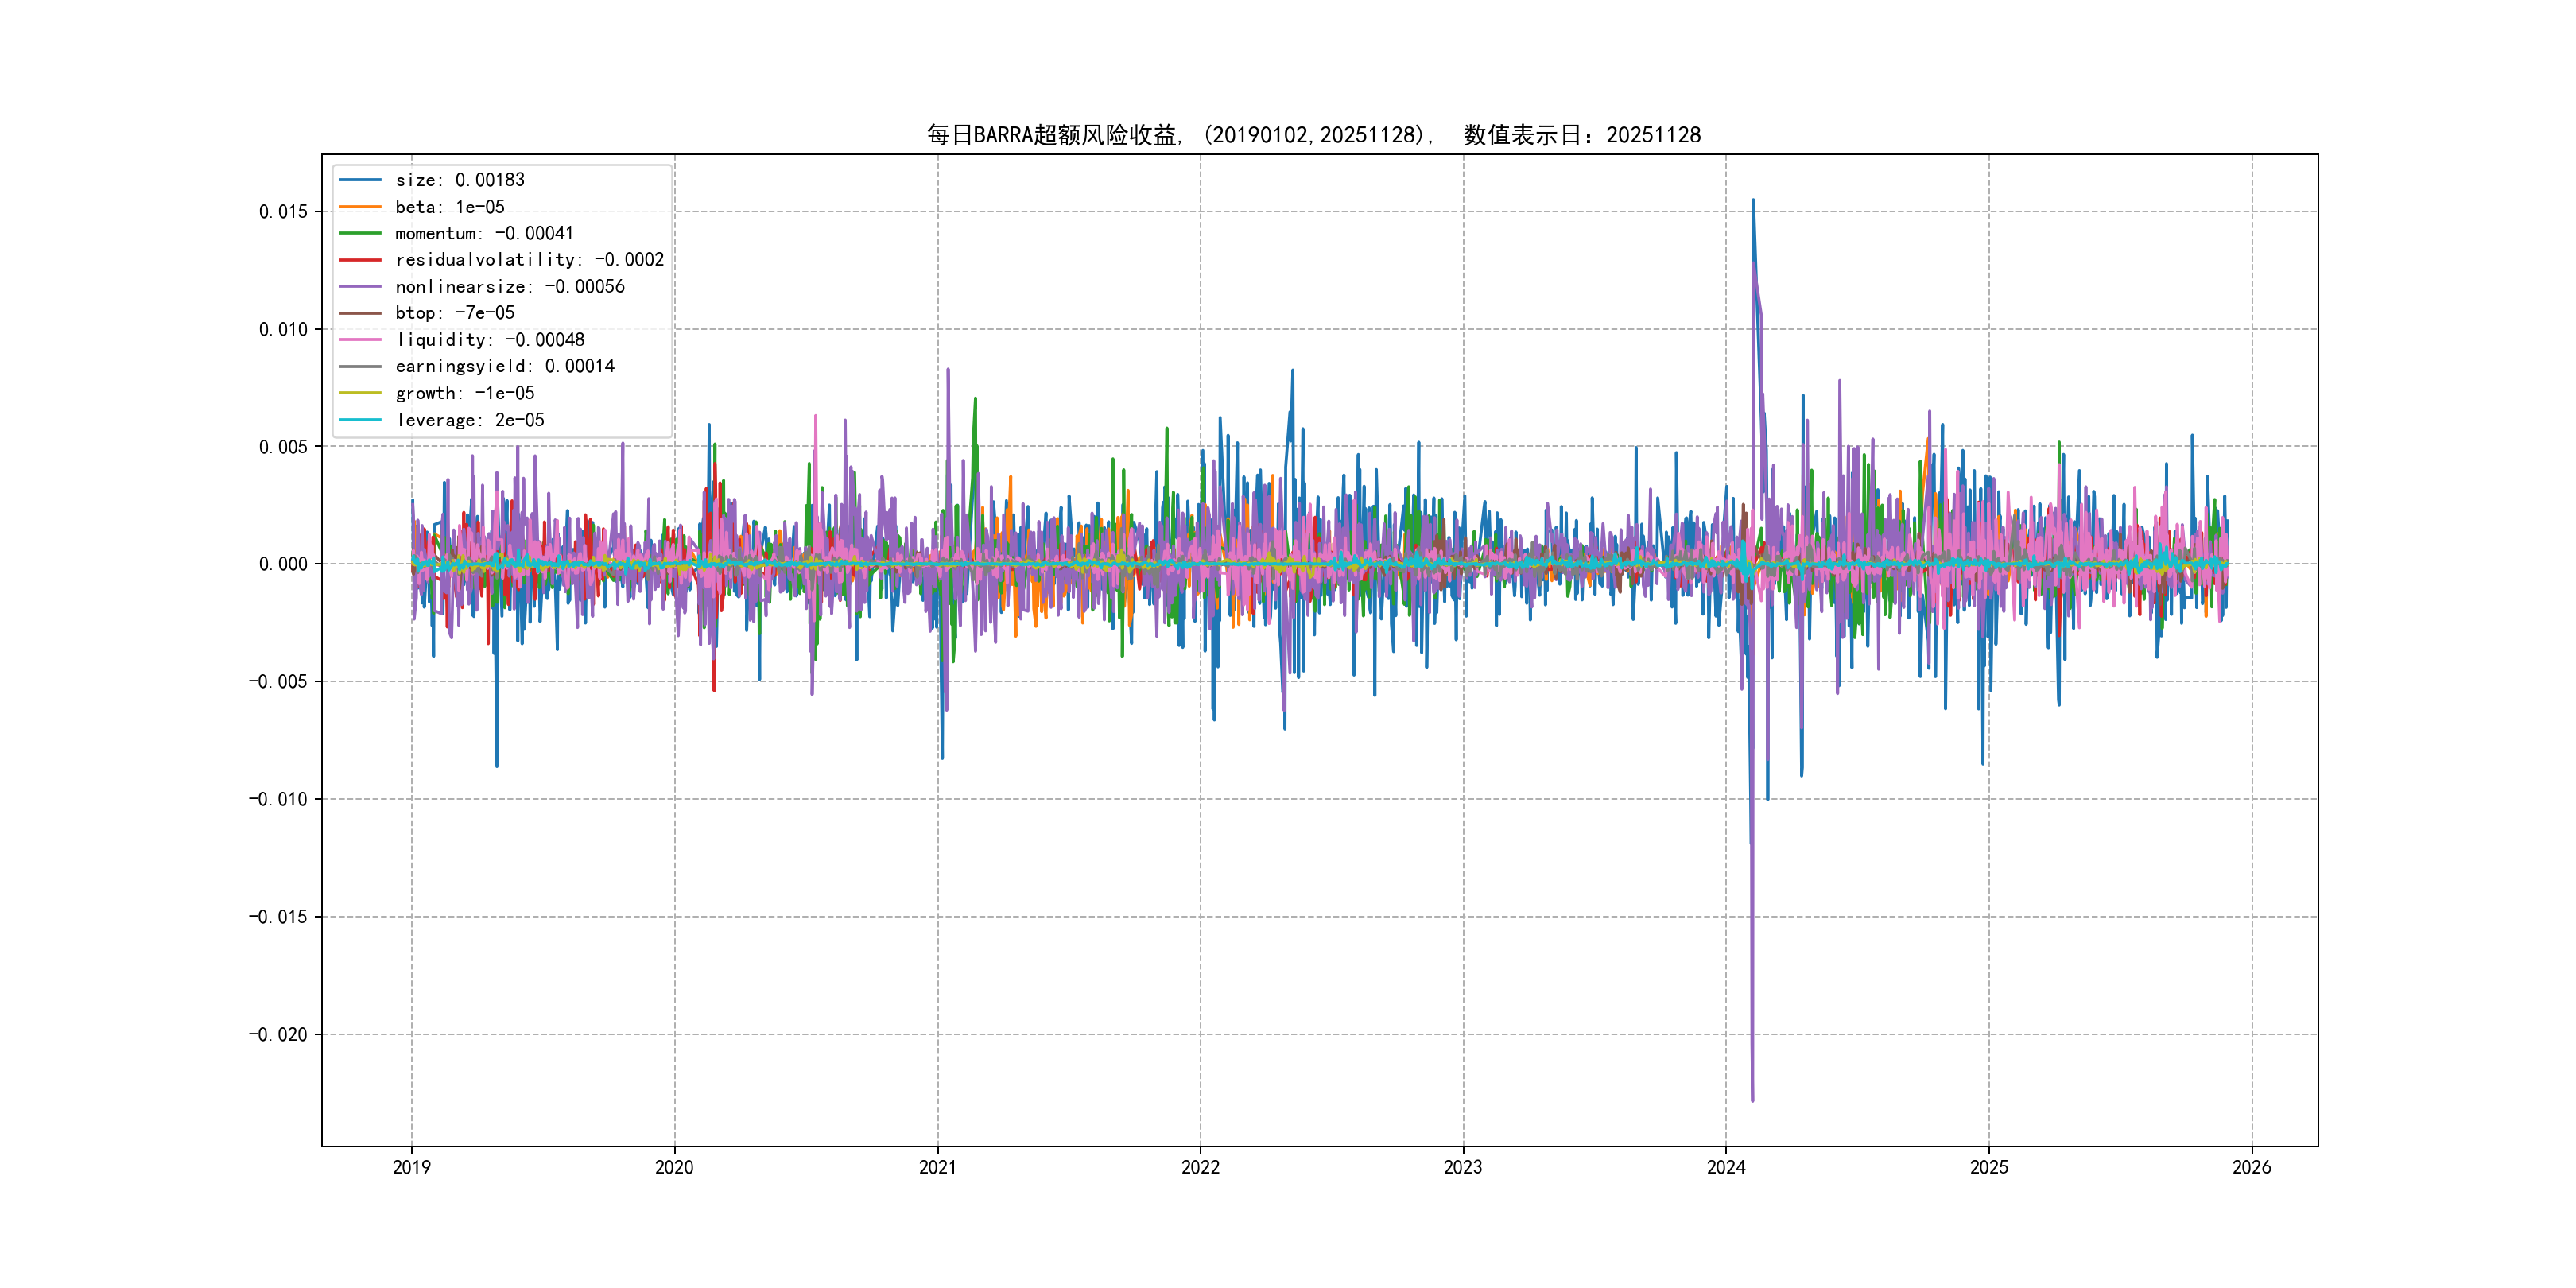
Task: Click the 'size: 0.00183' legend label
Action: tap(459, 180)
